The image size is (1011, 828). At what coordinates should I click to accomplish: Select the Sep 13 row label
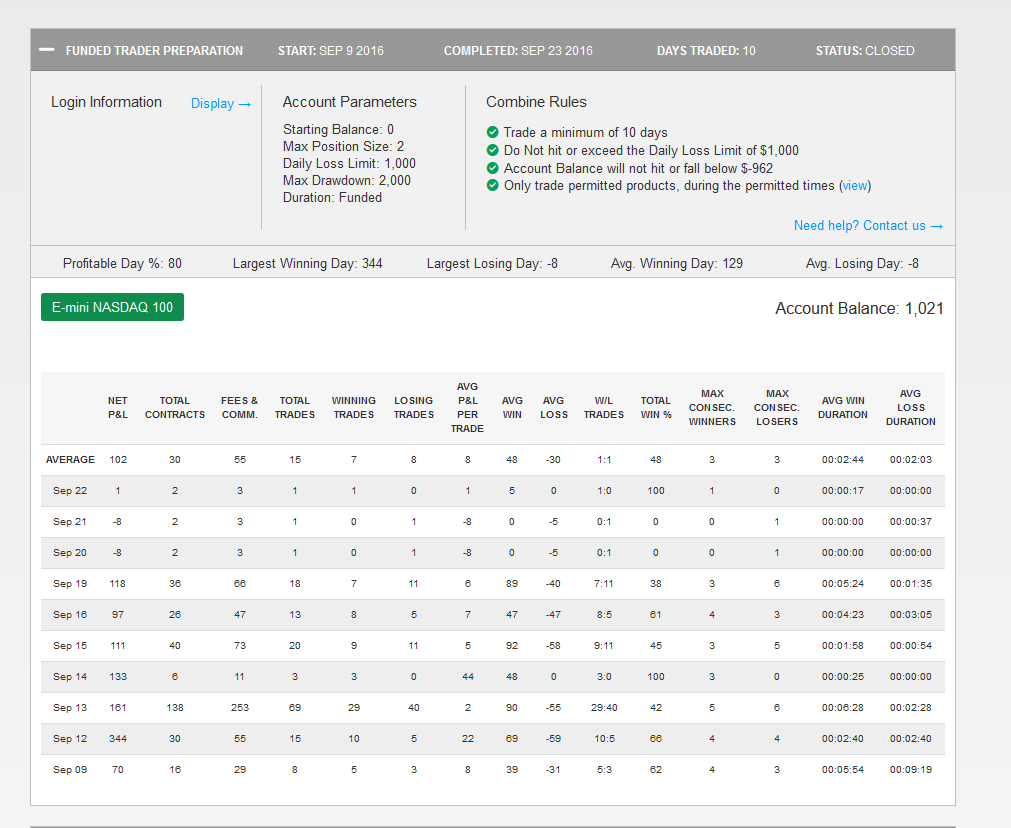(x=70, y=707)
